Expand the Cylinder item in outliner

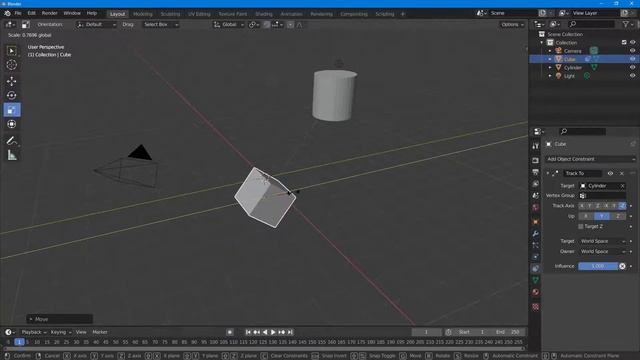[x=550, y=67]
